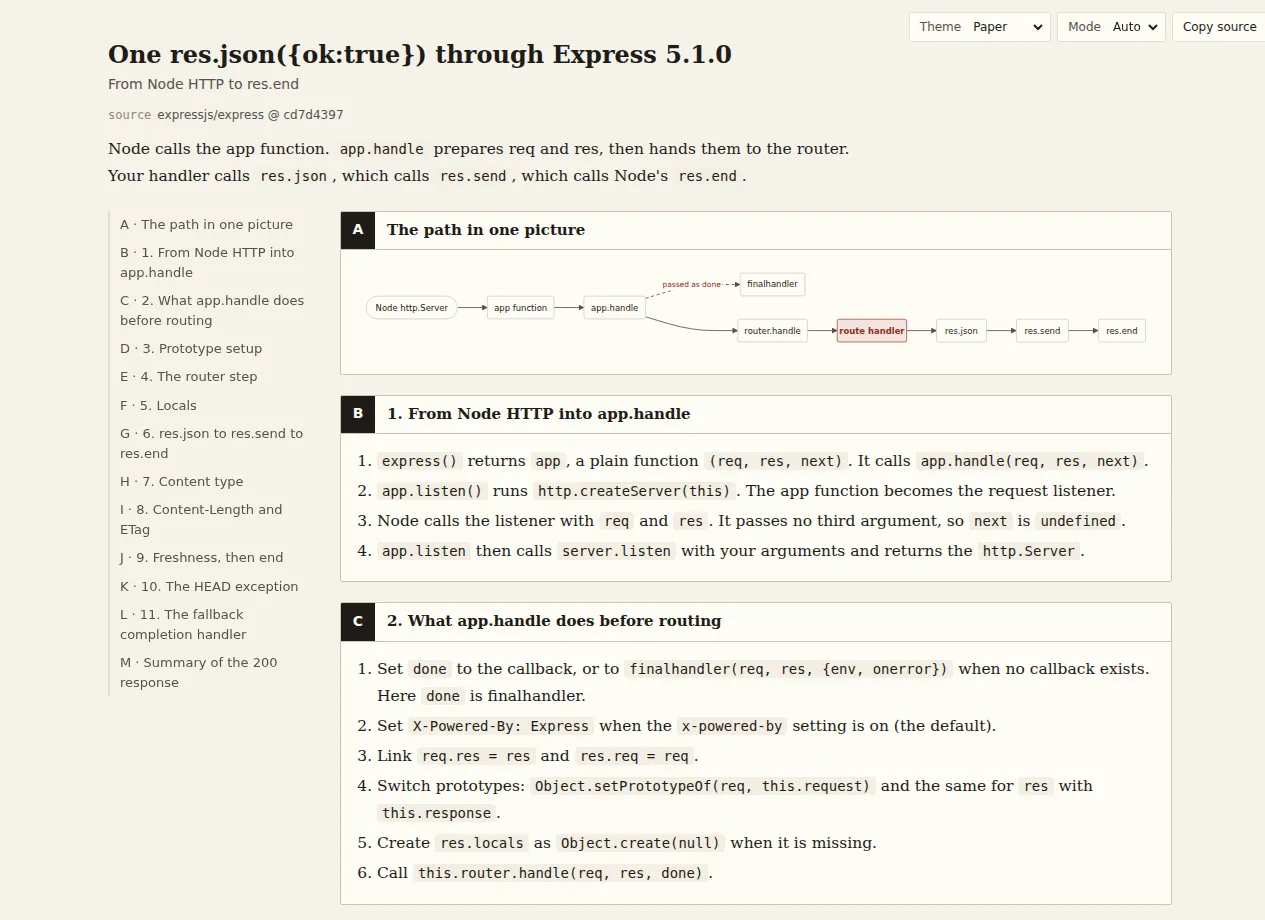Image resolution: width=1265 pixels, height=920 pixels.
Task: Click heading 'The path in one picture'
Action: click(486, 230)
